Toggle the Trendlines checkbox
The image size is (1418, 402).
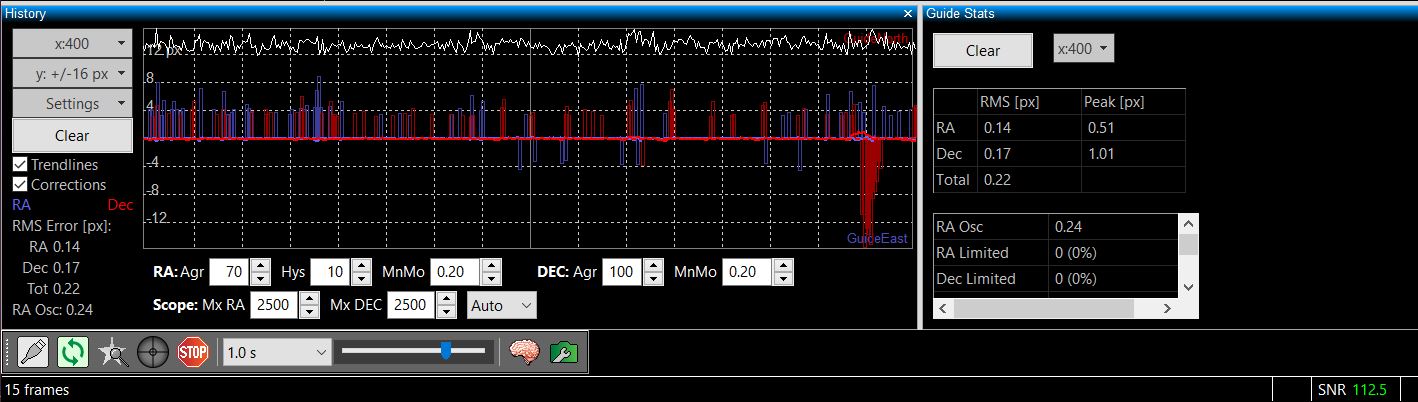[x=21, y=165]
